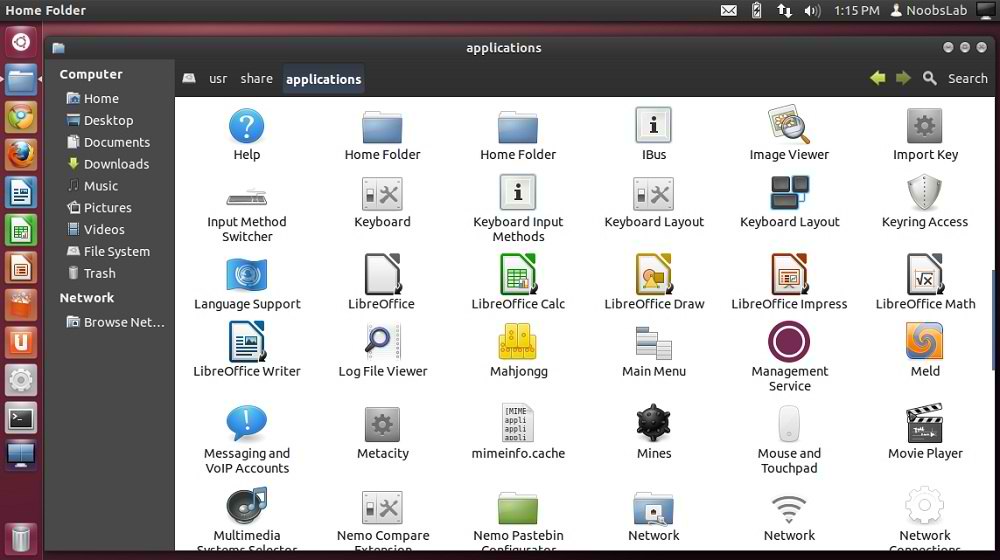This screenshot has height=560, width=1000.
Task: Go to the usr path segment
Action: point(217,78)
